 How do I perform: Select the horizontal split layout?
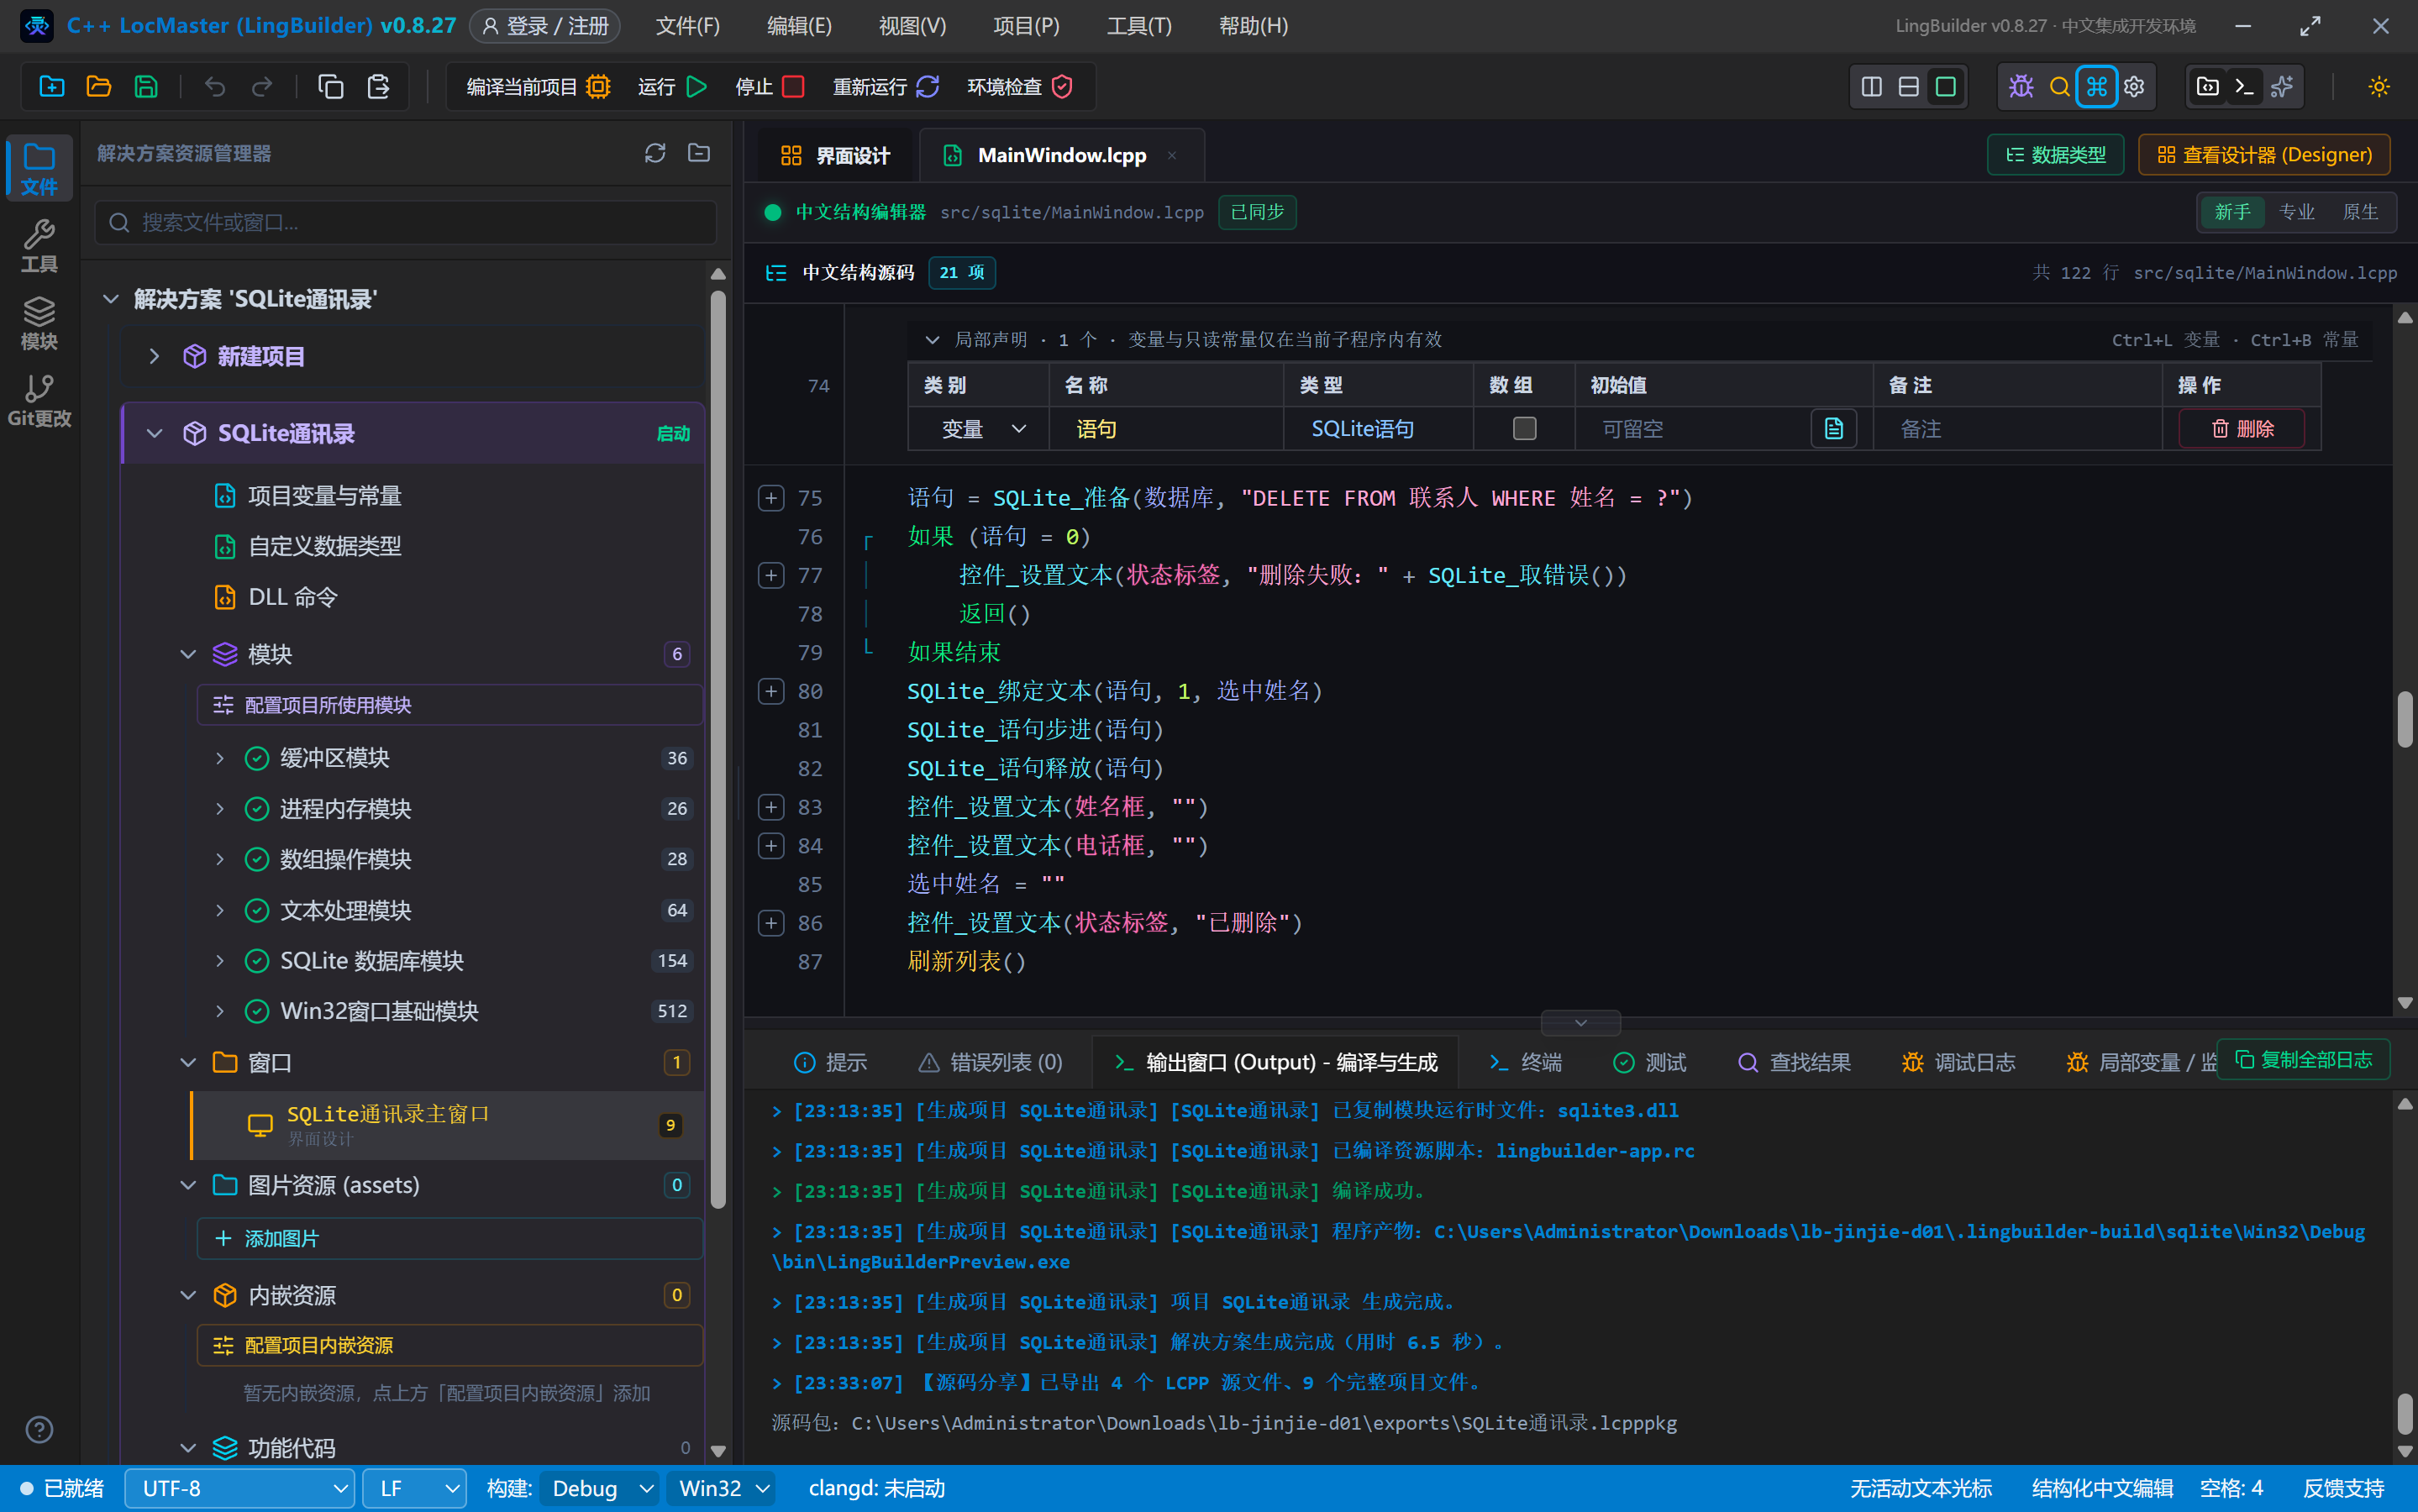coord(1908,87)
